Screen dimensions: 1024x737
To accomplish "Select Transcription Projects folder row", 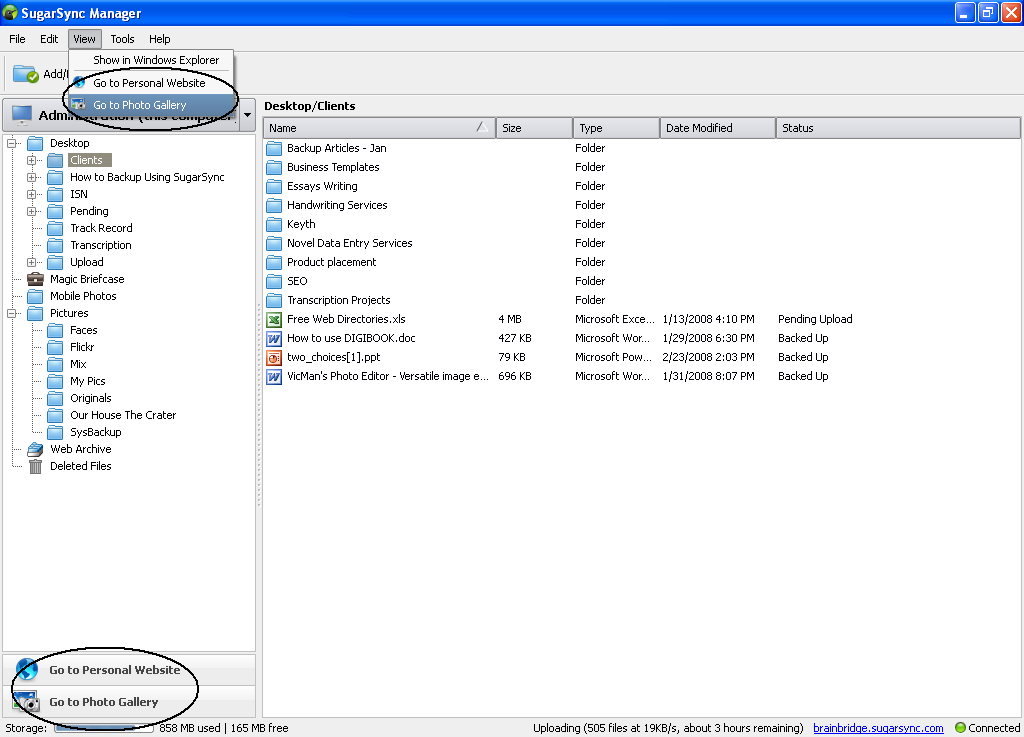I will pyautogui.click(x=641, y=300).
